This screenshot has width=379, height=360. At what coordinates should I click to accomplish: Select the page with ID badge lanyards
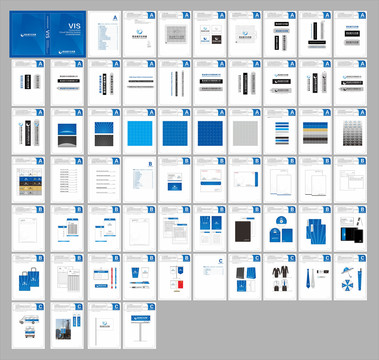pos(104,277)
